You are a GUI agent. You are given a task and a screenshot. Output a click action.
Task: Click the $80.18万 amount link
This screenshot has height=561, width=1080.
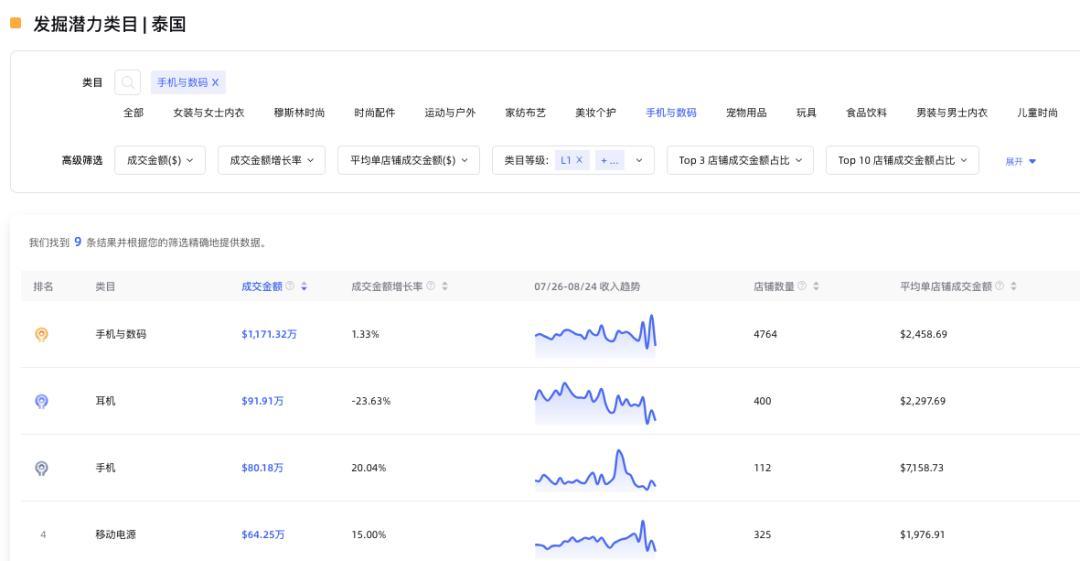tap(262, 468)
